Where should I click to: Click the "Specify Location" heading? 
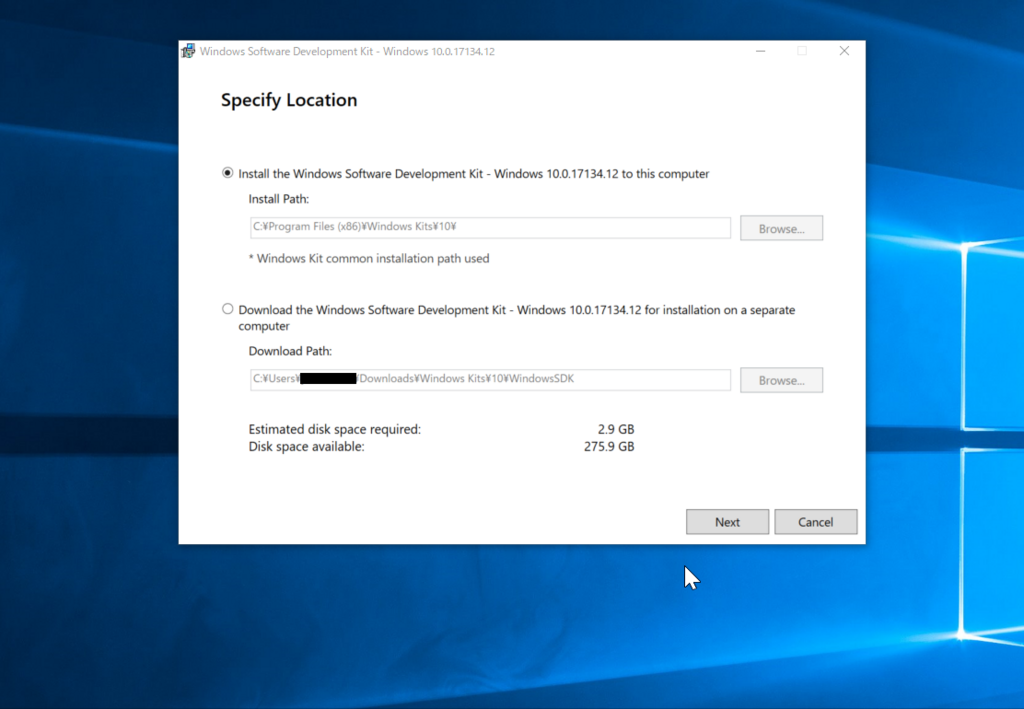click(289, 100)
